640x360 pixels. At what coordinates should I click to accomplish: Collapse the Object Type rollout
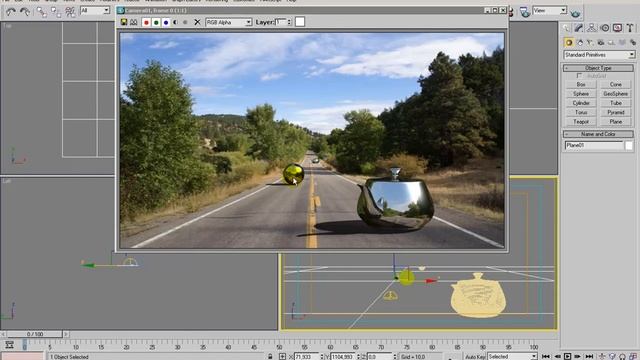coord(598,68)
